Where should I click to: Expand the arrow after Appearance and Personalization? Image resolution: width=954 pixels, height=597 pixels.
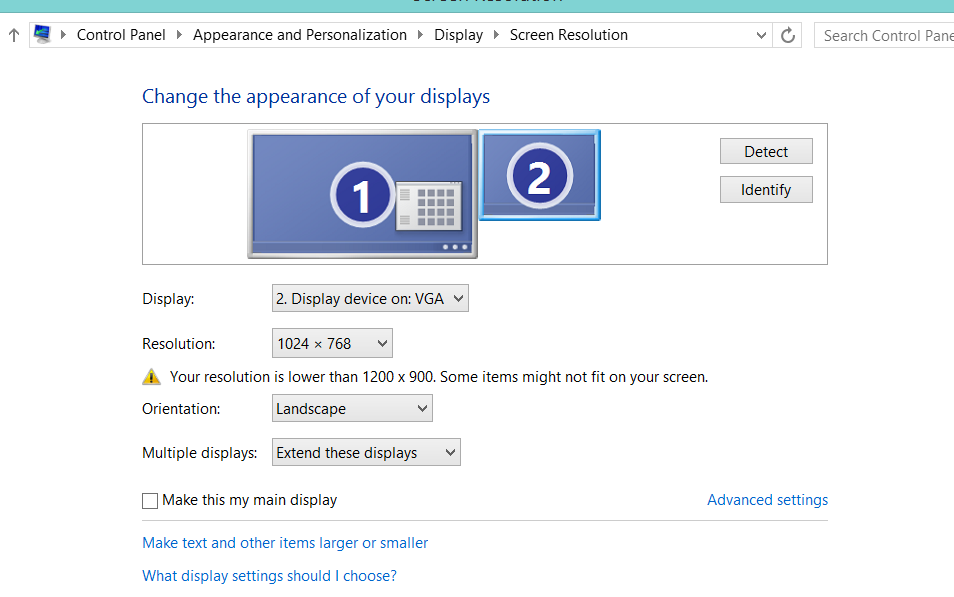click(x=420, y=35)
